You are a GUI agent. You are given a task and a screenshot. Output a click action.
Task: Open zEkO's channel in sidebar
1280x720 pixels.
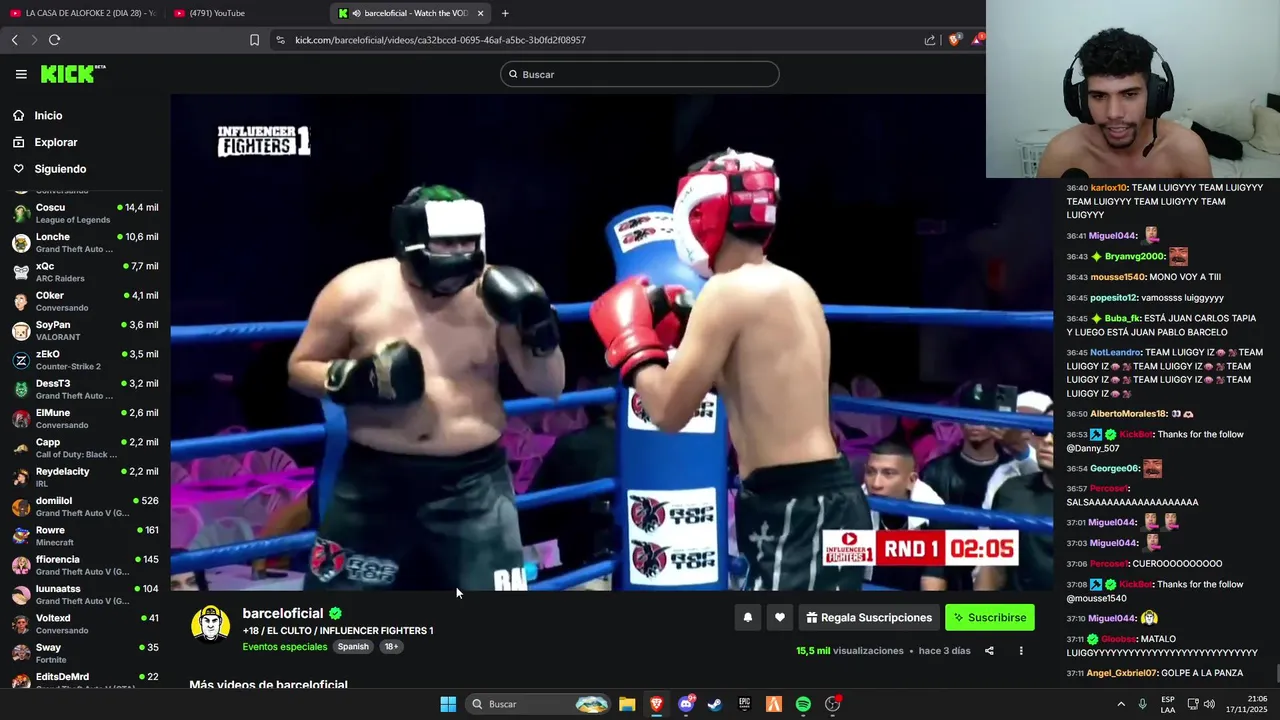[x=85, y=360]
